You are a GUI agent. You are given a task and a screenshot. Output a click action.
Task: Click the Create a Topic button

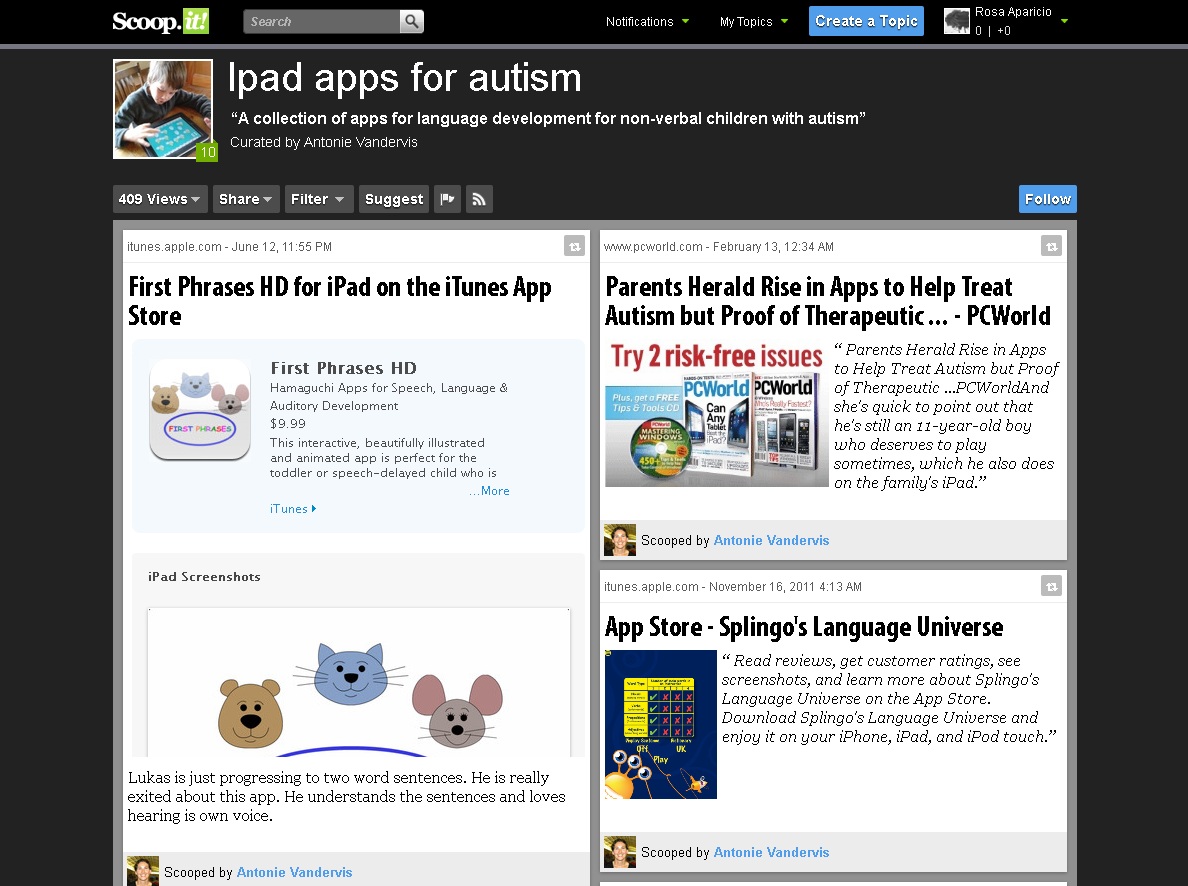[866, 20]
